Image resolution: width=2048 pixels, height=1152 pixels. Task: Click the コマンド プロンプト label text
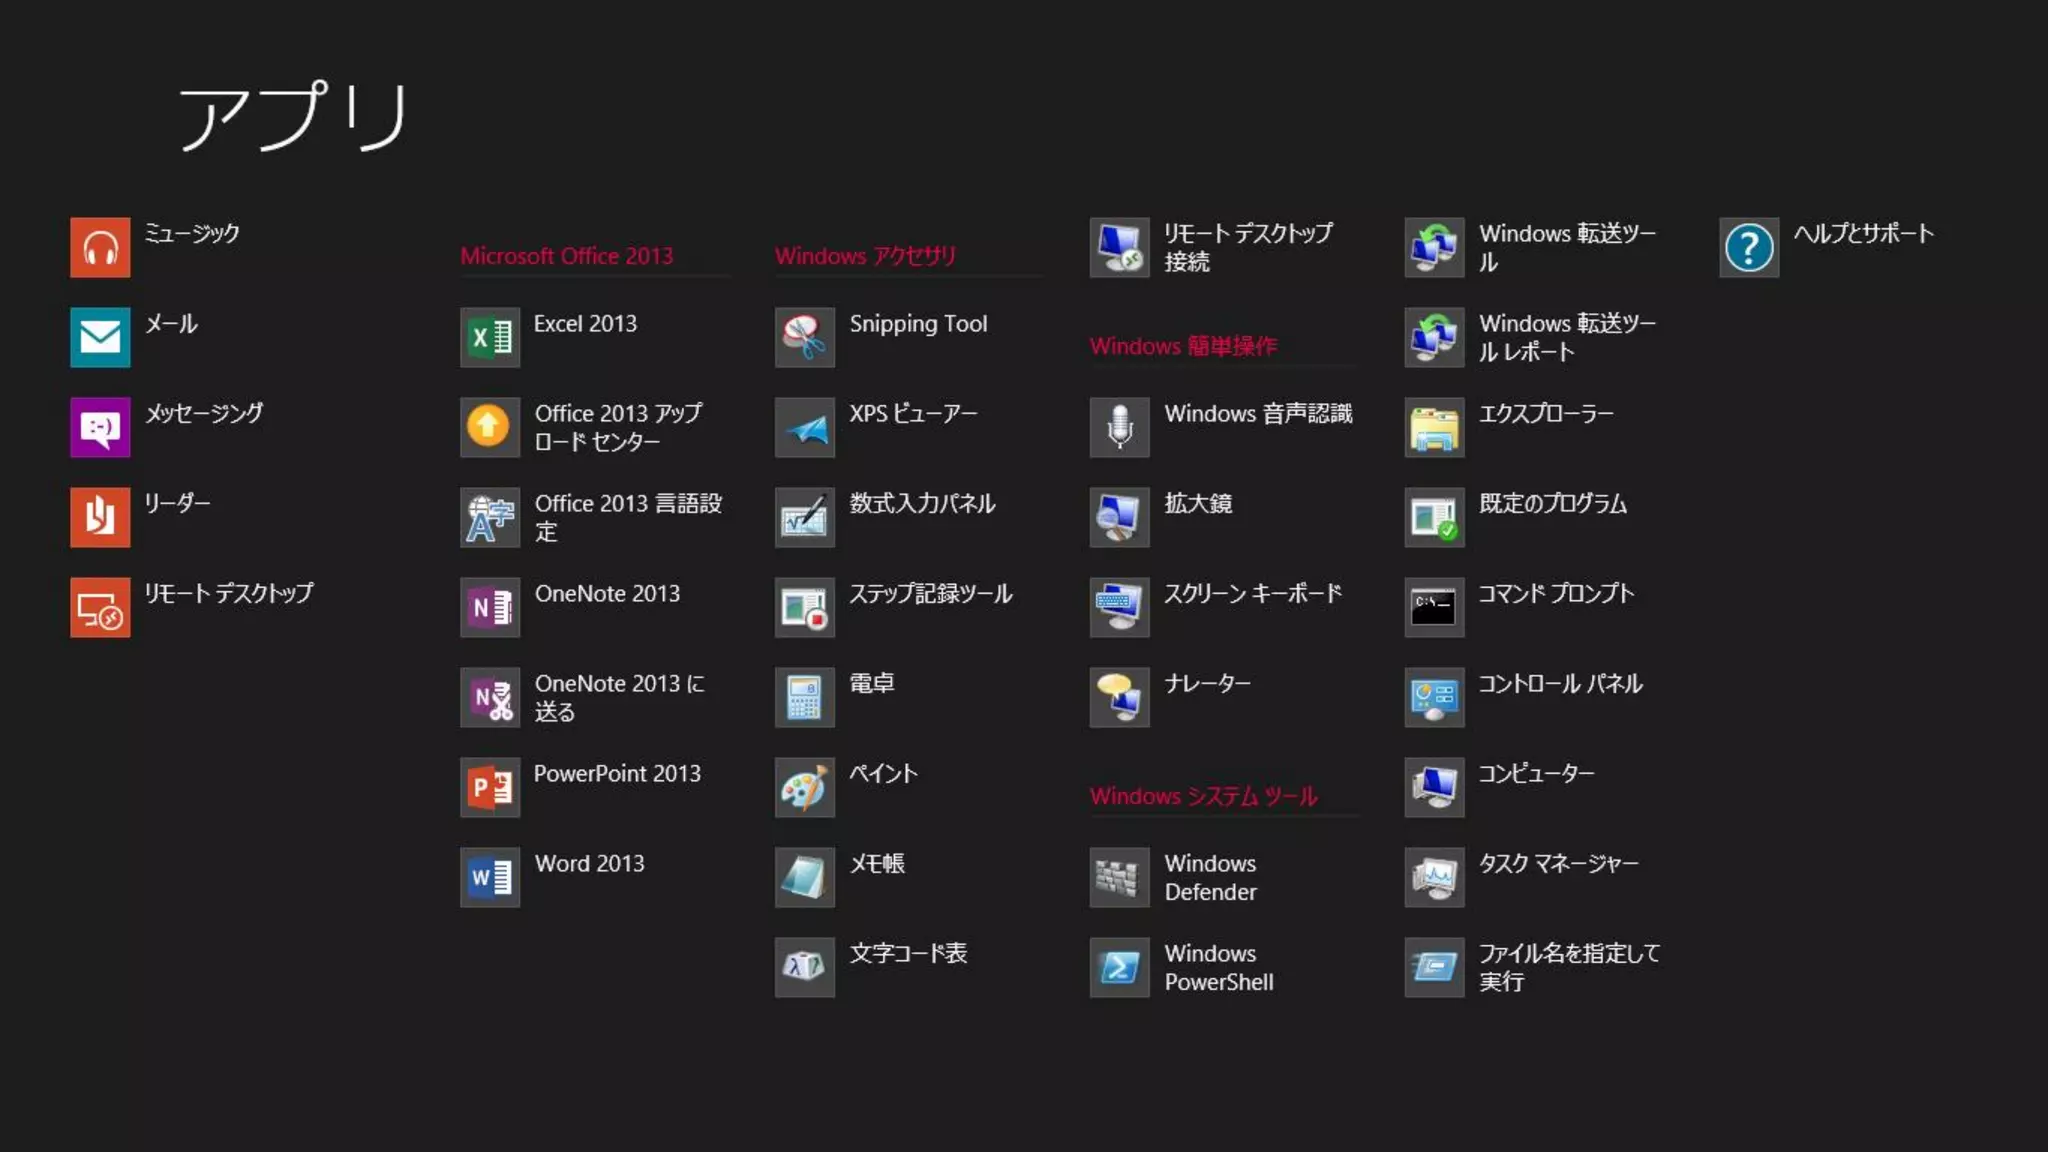tap(1557, 593)
